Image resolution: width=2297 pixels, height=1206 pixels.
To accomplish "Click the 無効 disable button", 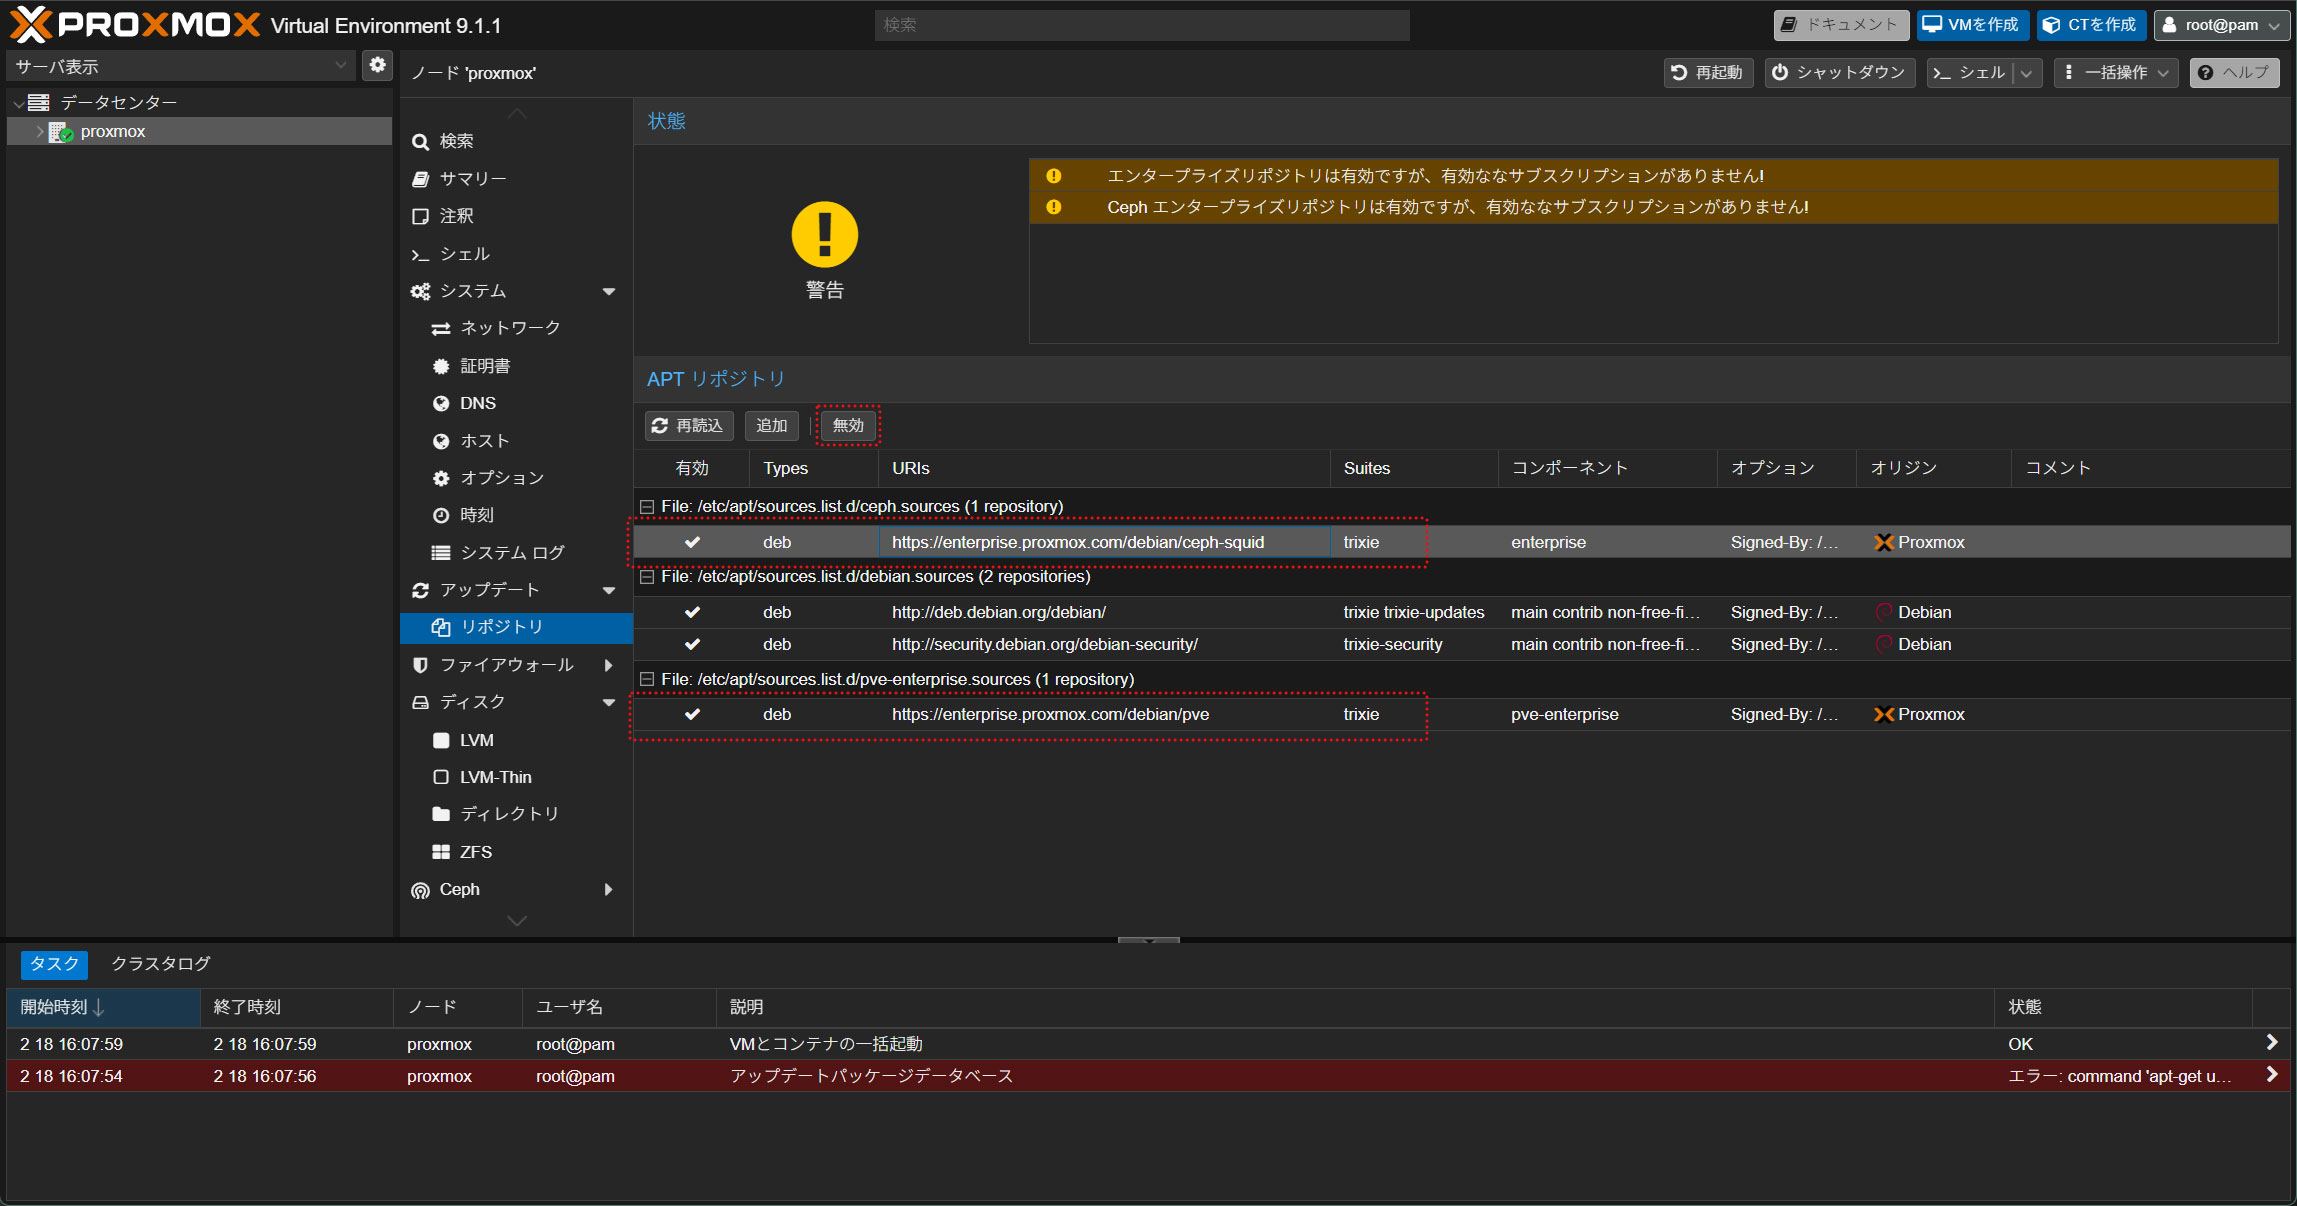I will pyautogui.click(x=847, y=425).
